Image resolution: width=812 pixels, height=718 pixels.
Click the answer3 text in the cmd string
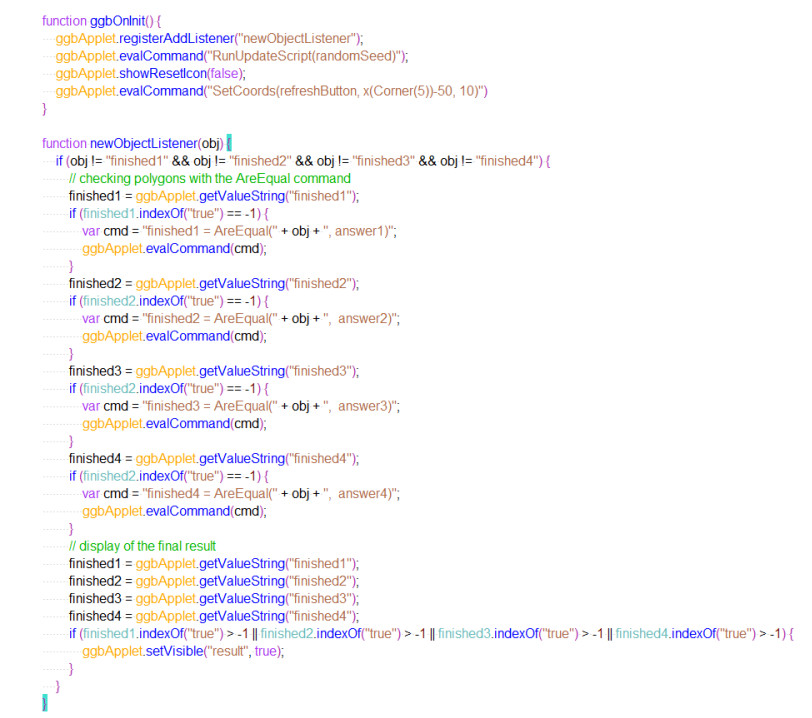tap(370, 406)
